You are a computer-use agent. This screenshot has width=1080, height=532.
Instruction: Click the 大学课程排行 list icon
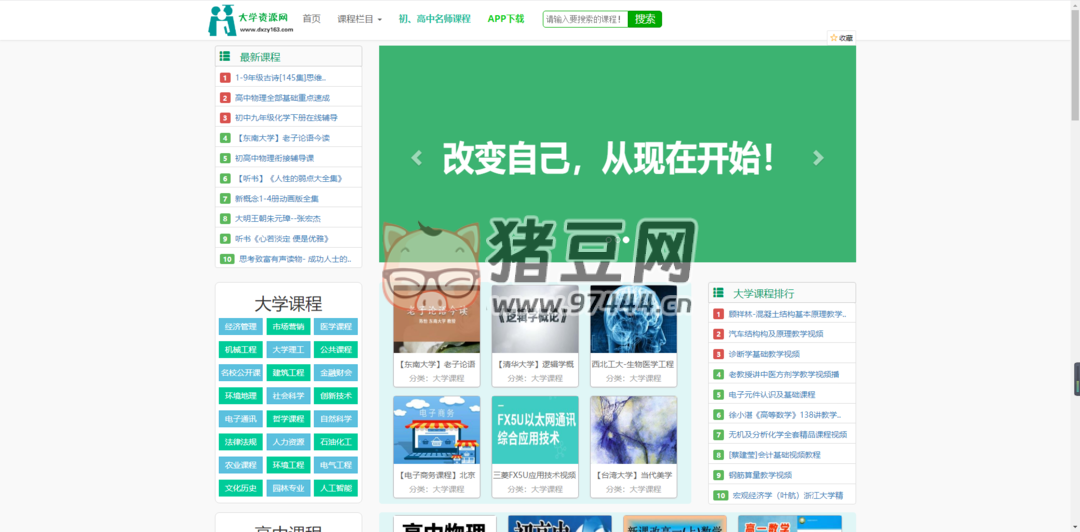point(718,293)
